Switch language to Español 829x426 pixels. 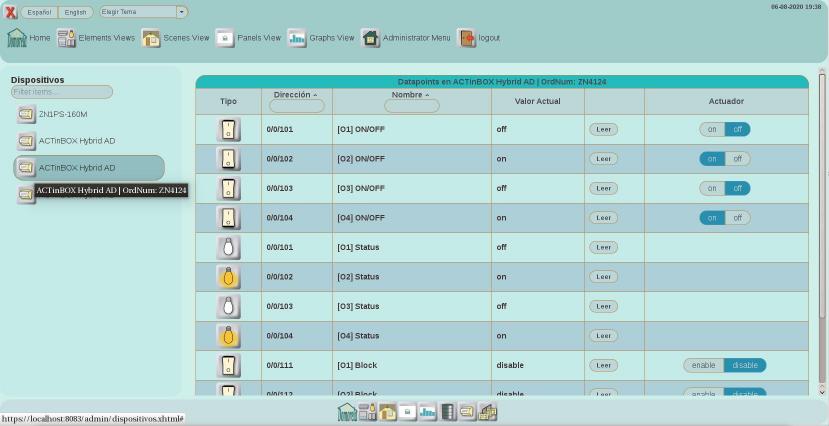pyautogui.click(x=39, y=12)
